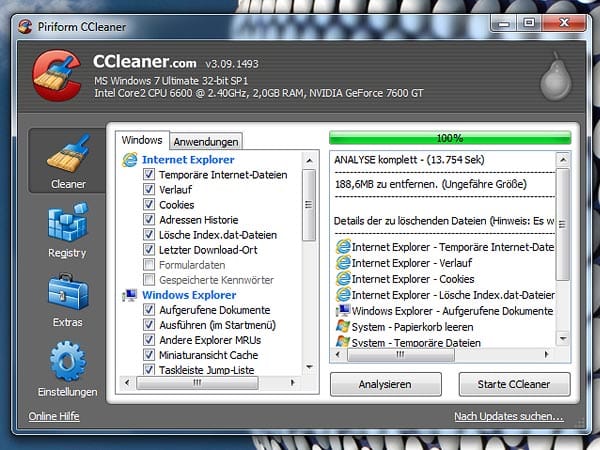This screenshot has width=600, height=450.
Task: Switch to the Anwendungen tab
Action: (206, 142)
